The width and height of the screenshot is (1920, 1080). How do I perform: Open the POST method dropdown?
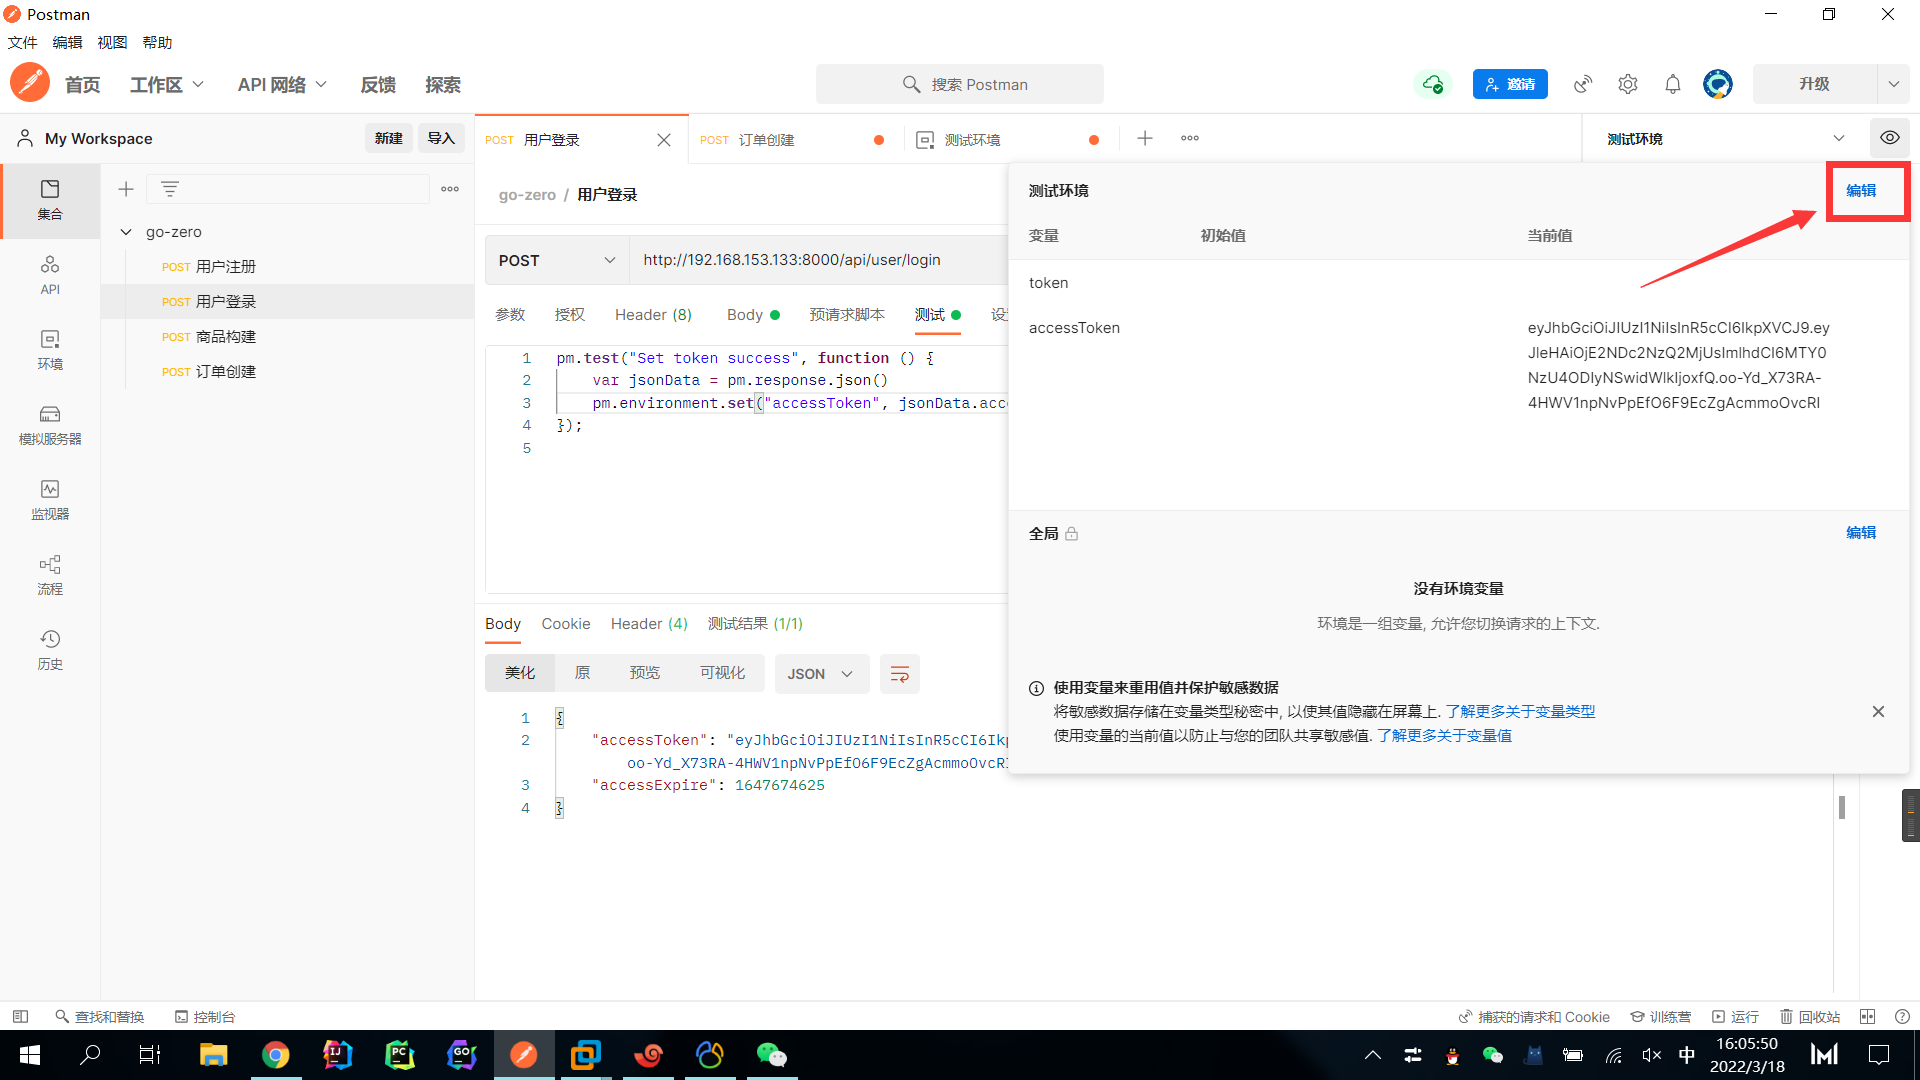(x=556, y=260)
